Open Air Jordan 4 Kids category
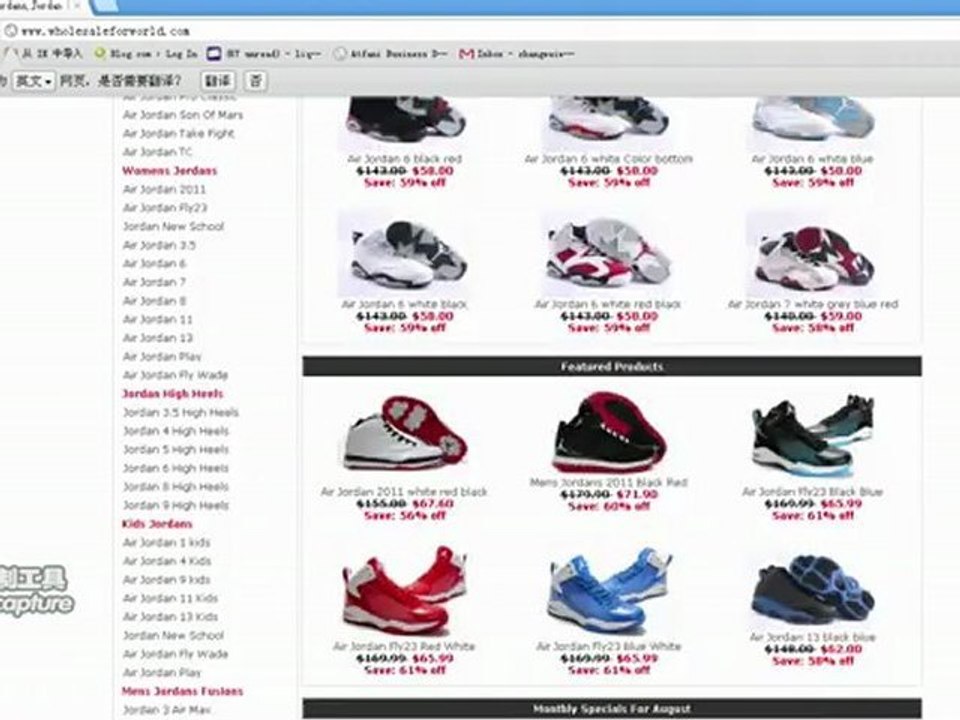 pos(167,561)
